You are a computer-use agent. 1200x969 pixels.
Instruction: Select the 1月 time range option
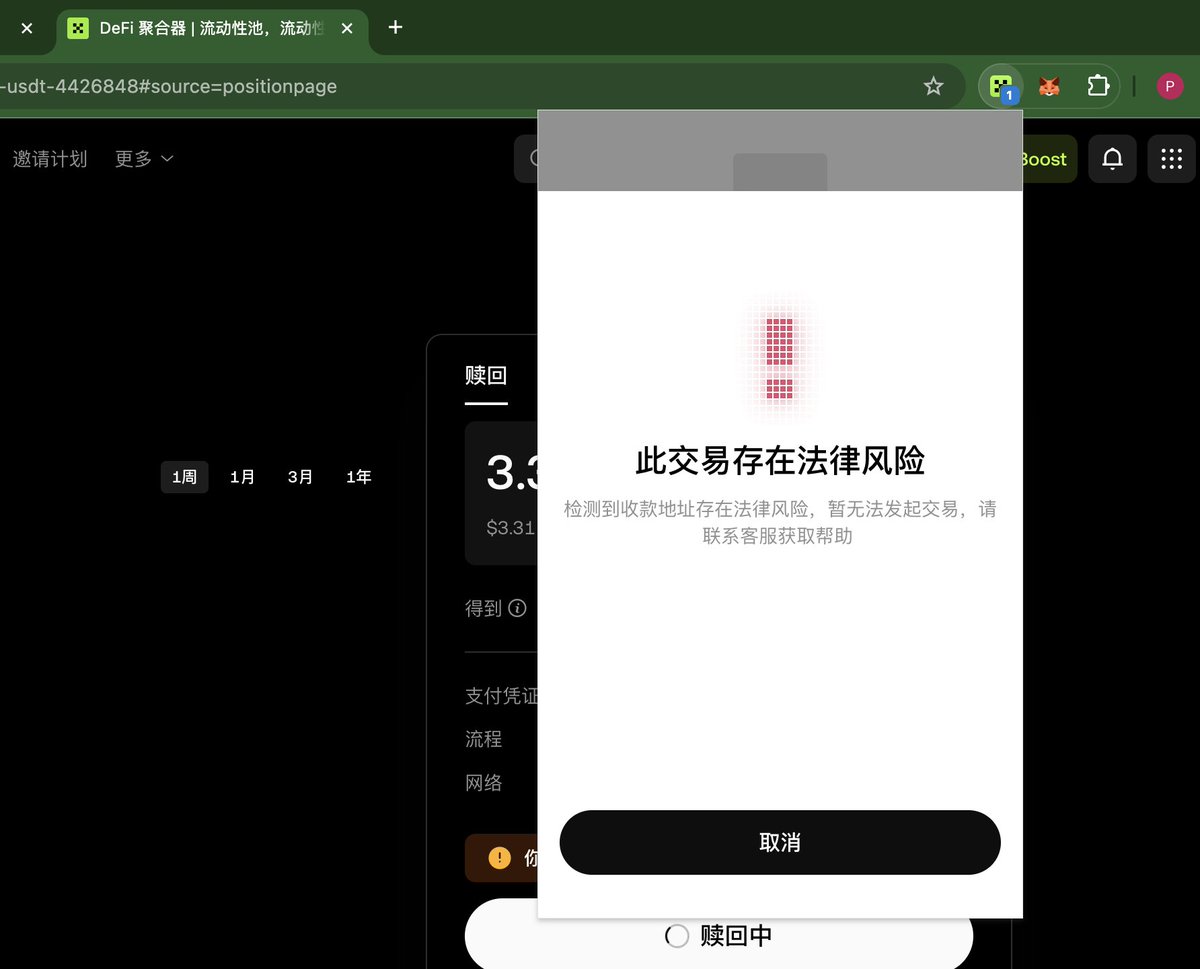[242, 477]
